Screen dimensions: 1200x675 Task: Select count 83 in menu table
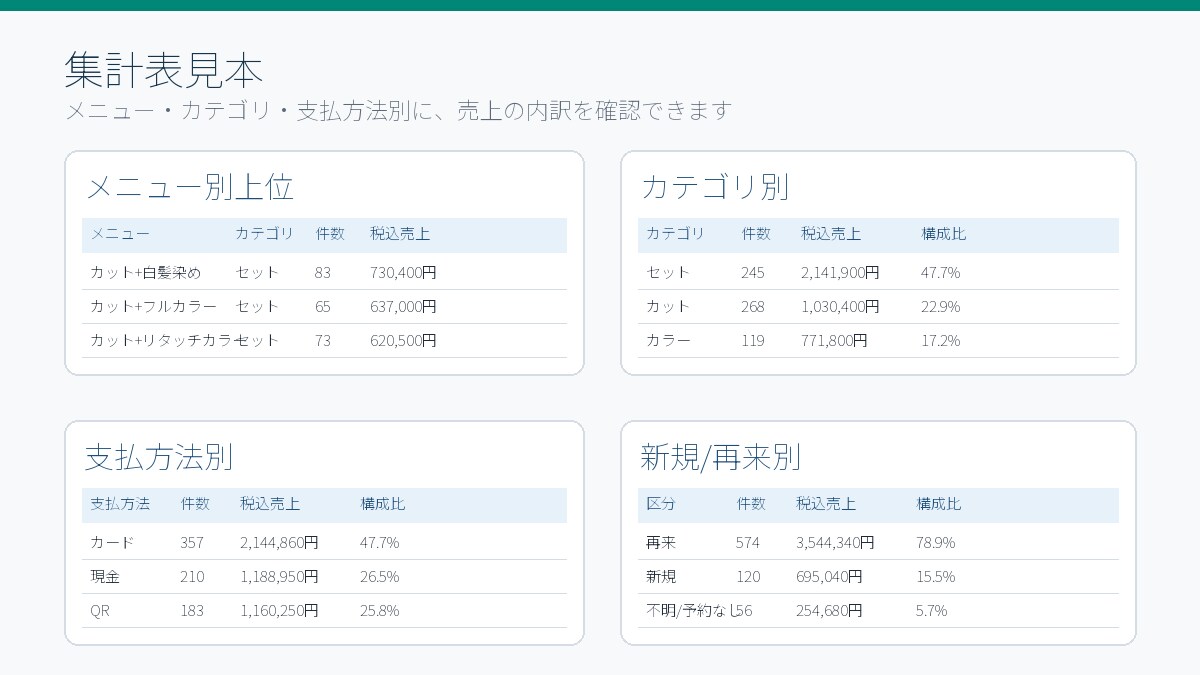click(323, 272)
